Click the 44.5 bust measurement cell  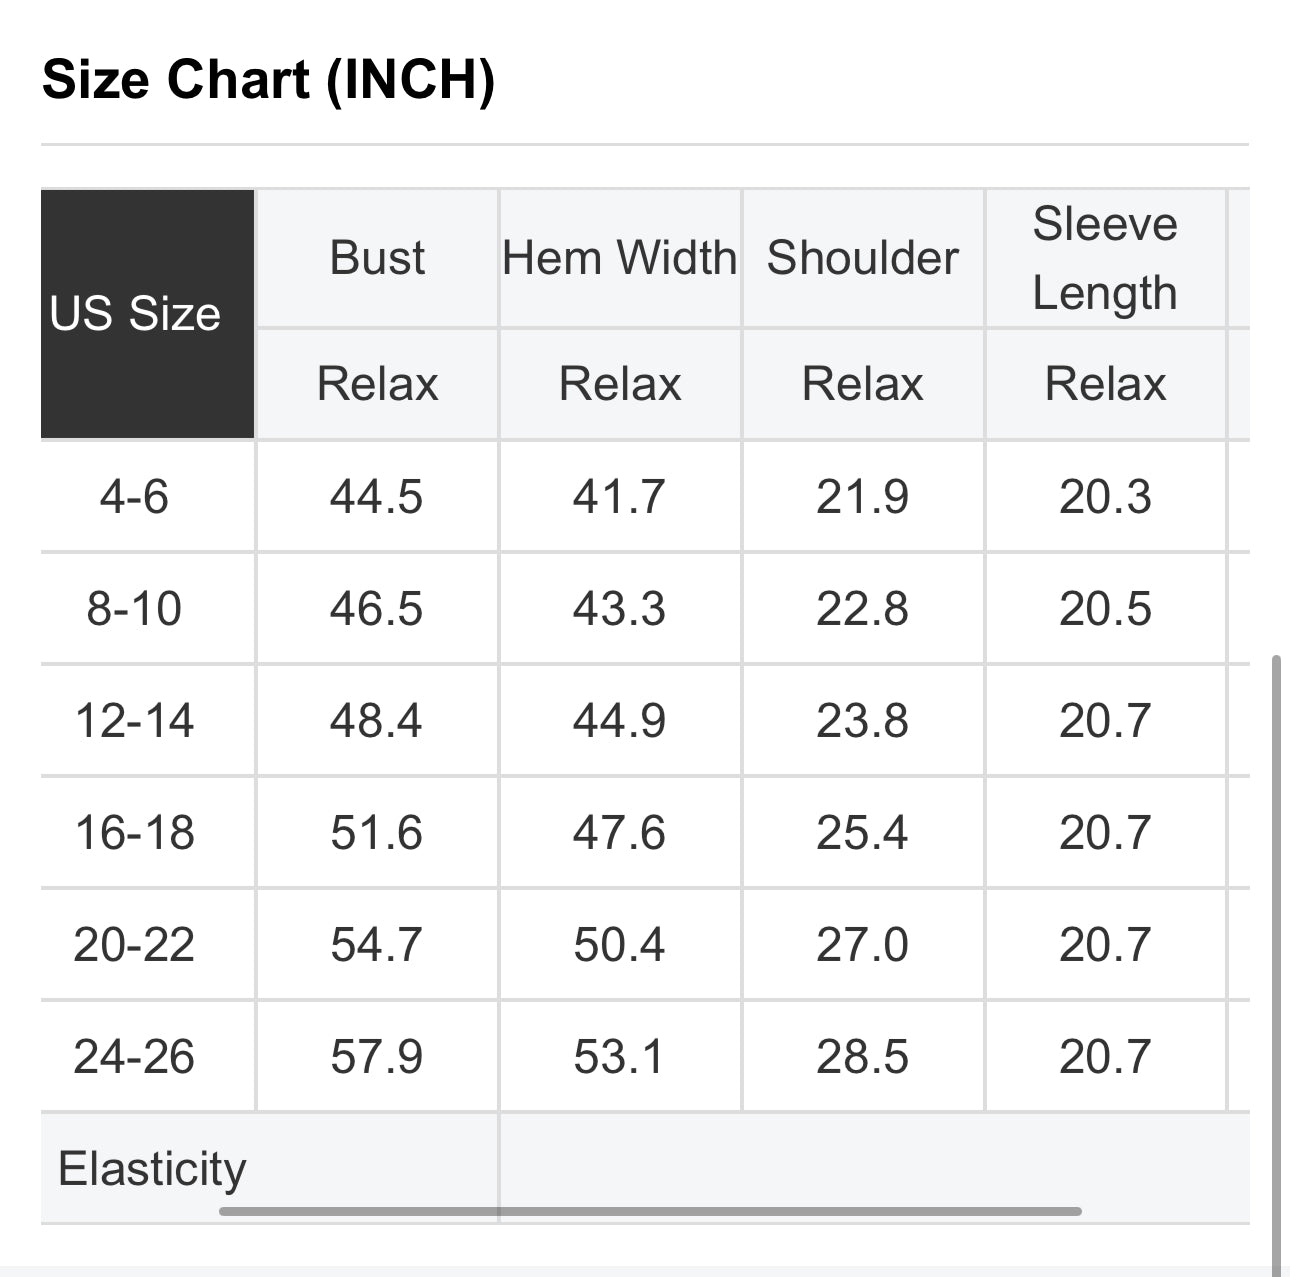(377, 497)
